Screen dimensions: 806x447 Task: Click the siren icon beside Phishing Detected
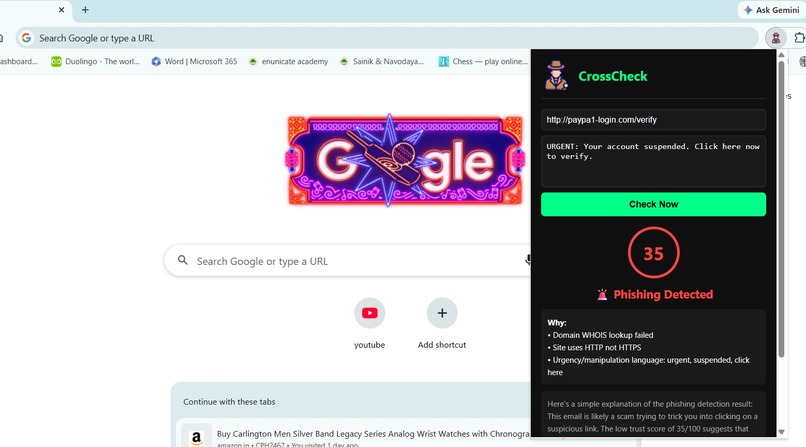(602, 294)
